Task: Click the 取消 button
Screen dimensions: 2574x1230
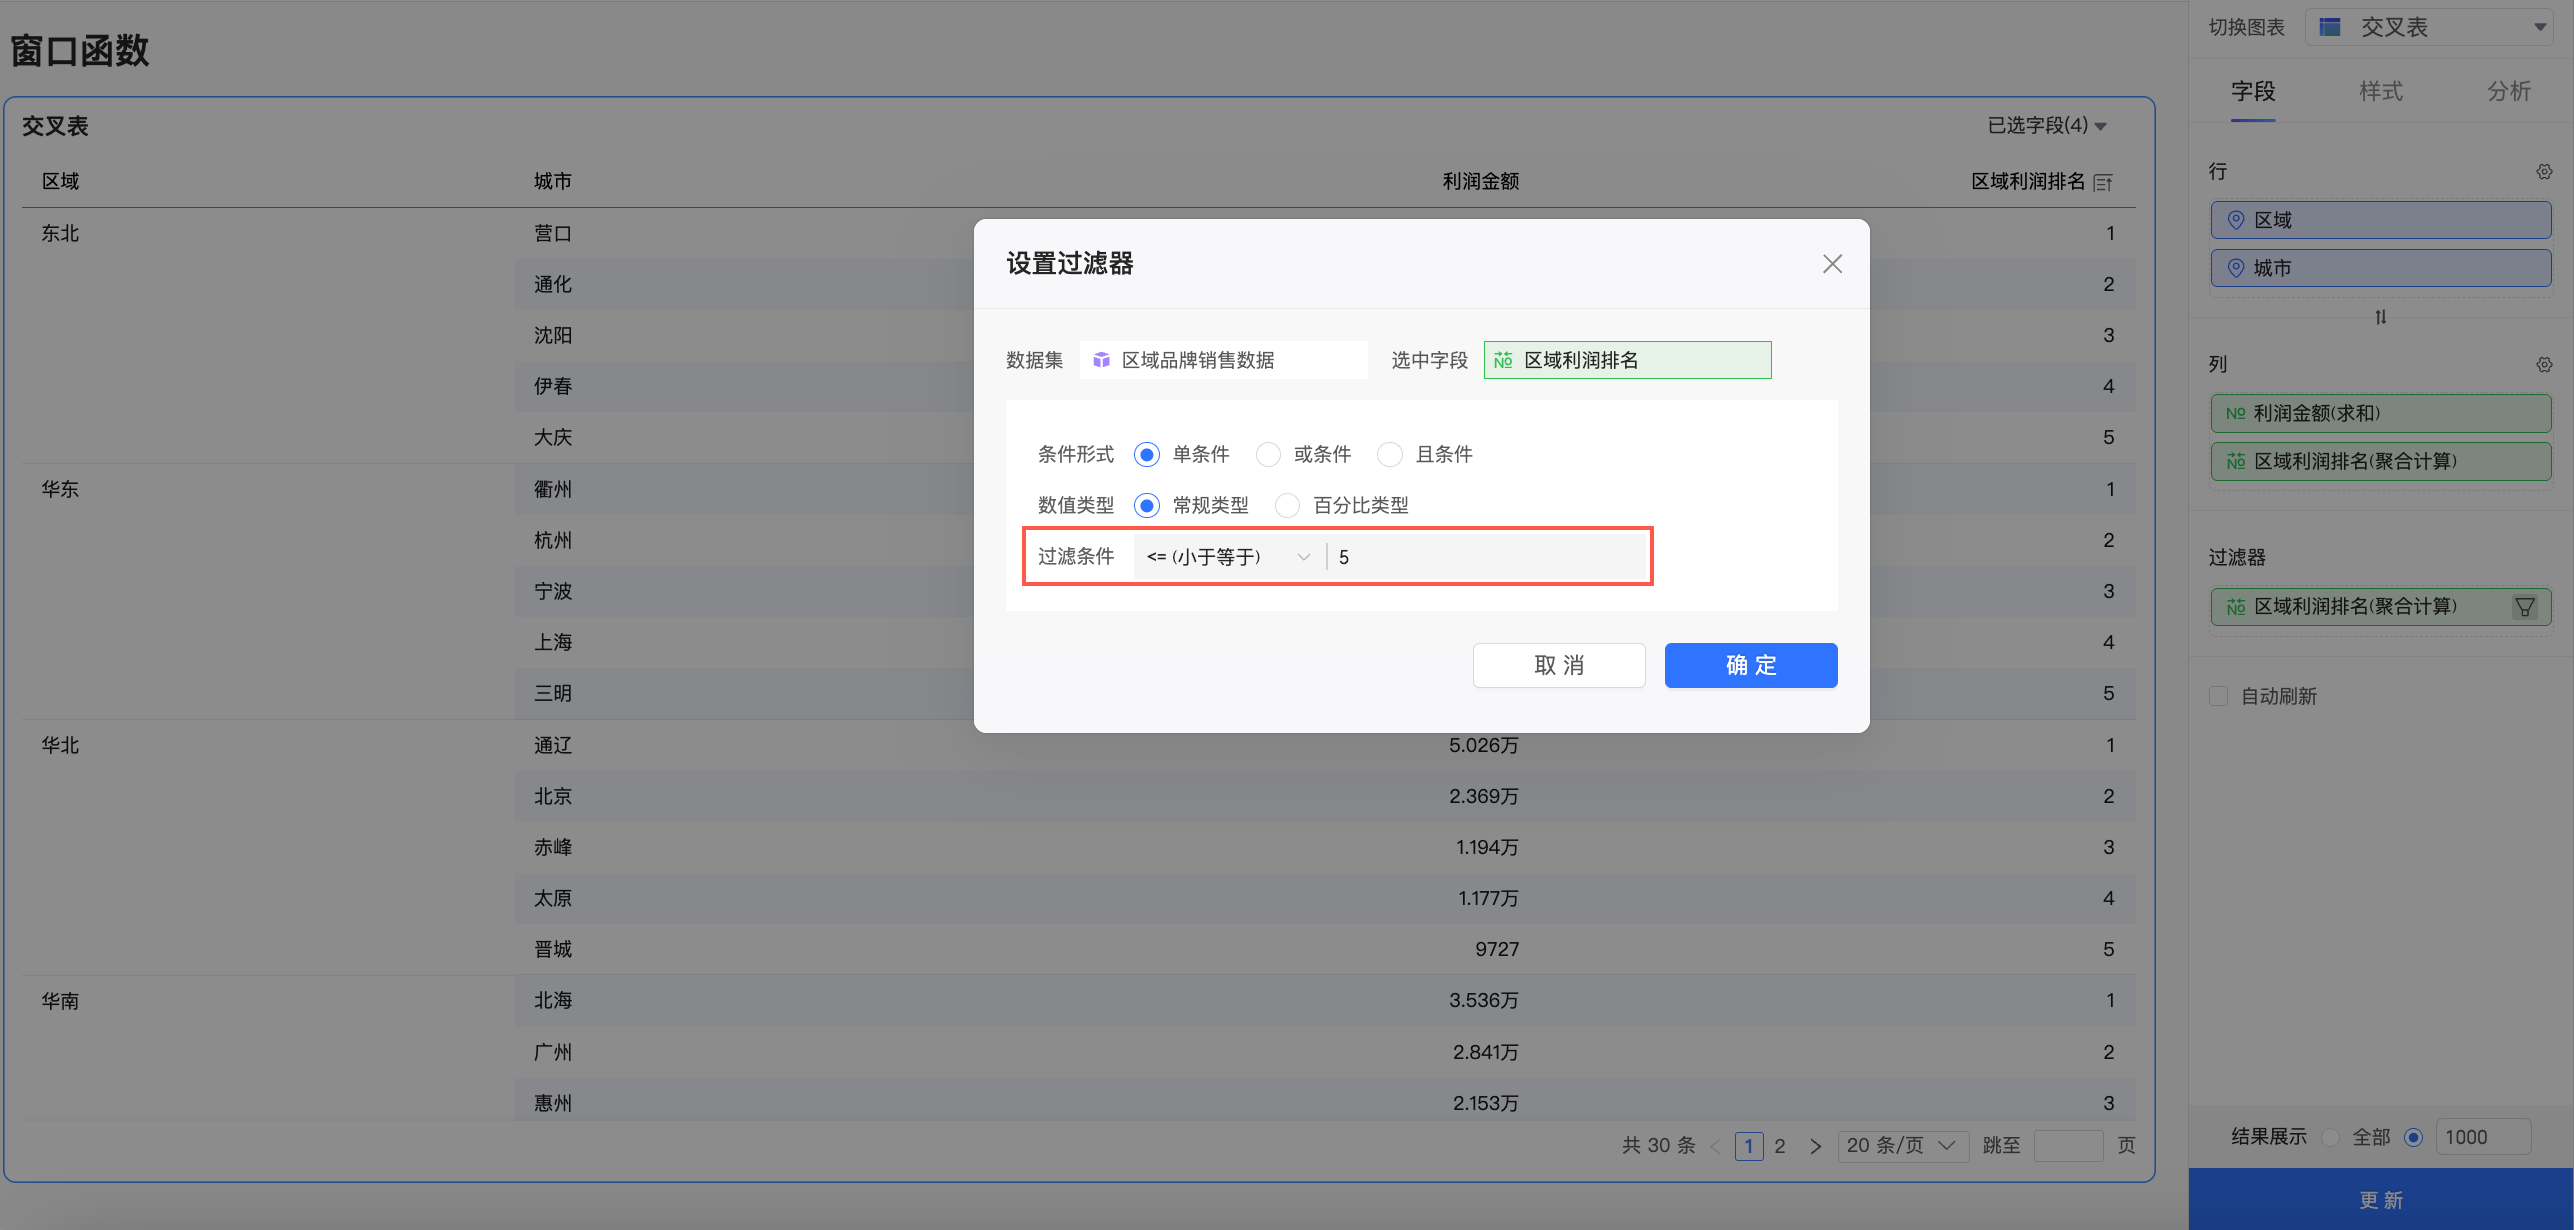Action: (x=1559, y=666)
